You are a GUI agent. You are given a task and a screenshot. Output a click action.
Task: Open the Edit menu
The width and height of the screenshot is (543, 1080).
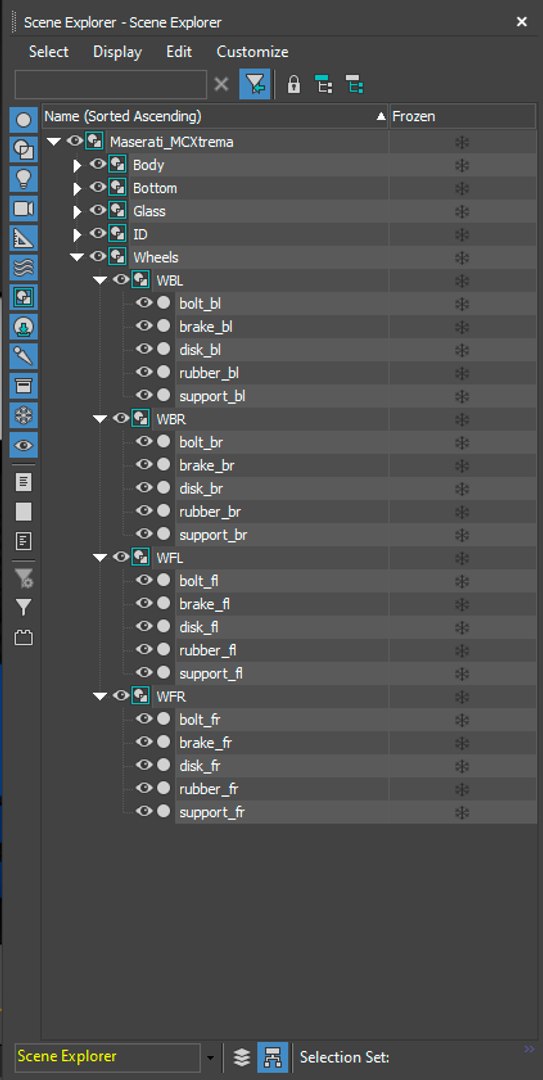(179, 52)
